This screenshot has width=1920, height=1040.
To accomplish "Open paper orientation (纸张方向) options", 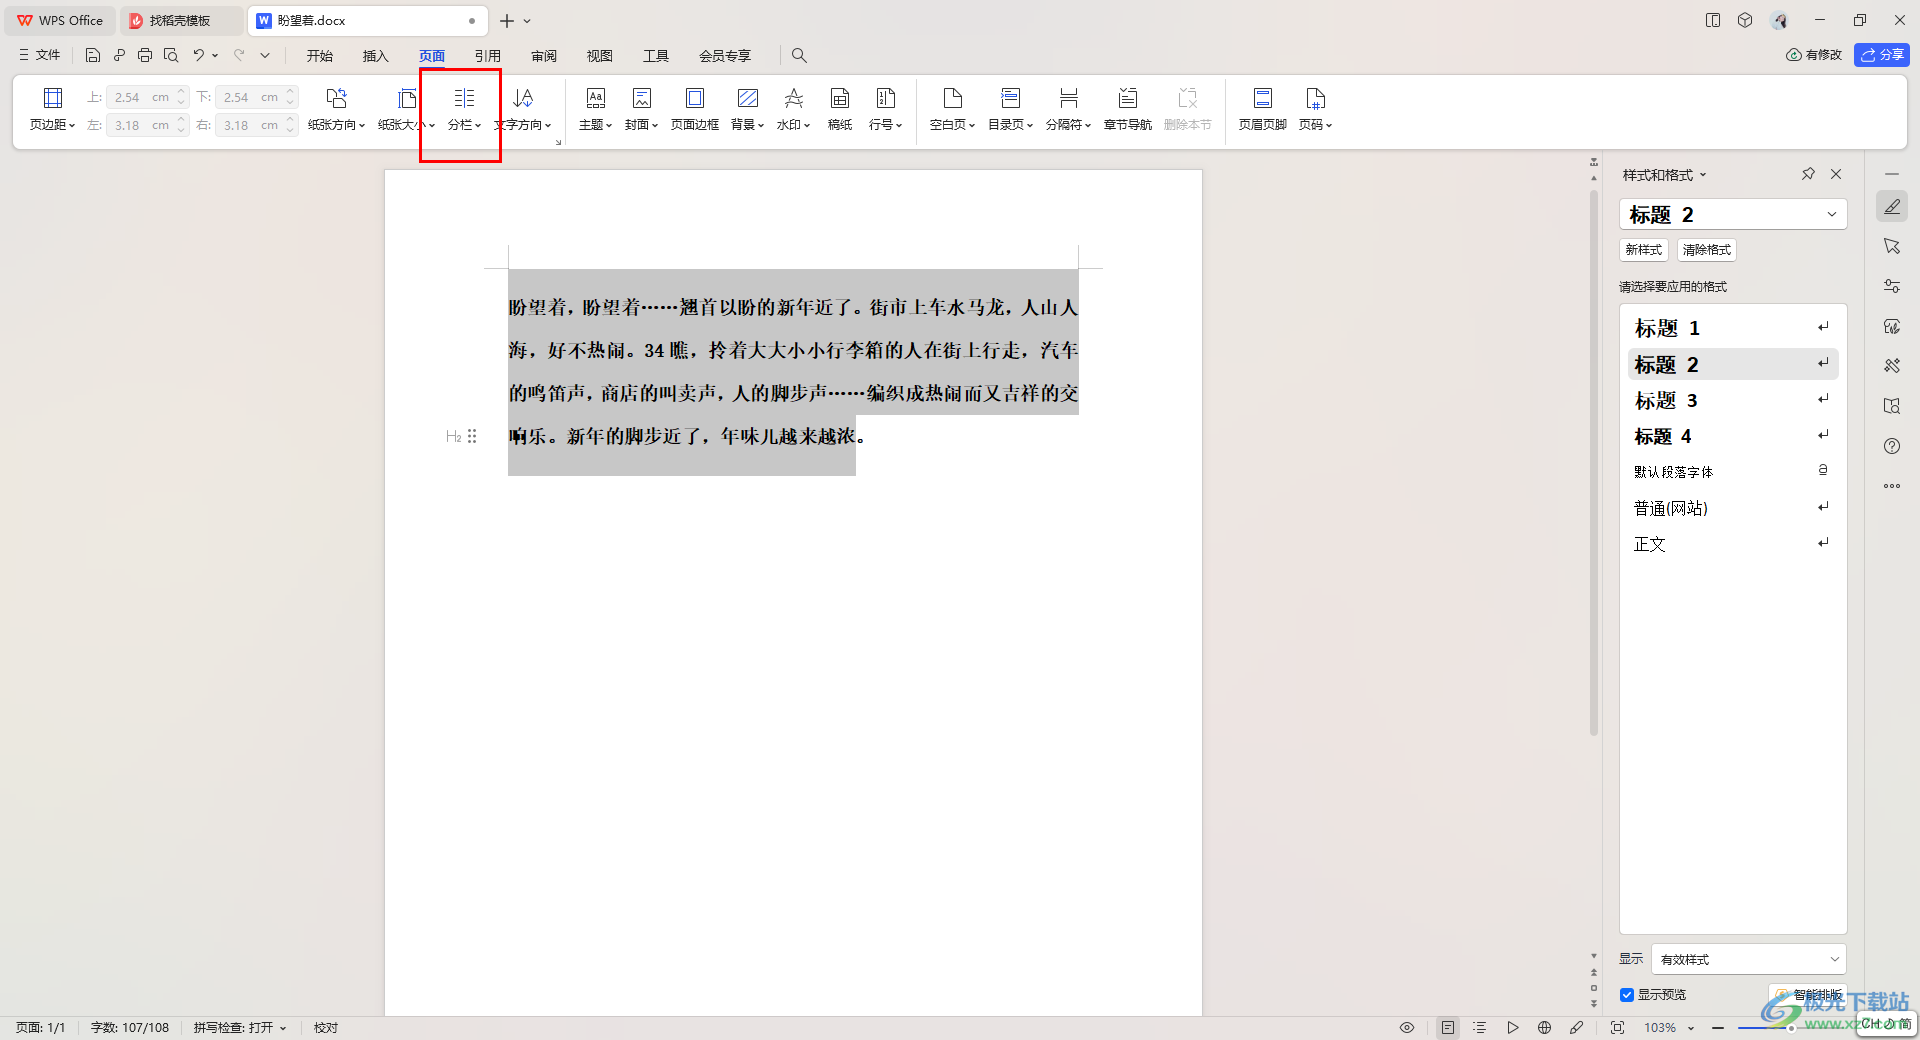I will click(x=337, y=108).
